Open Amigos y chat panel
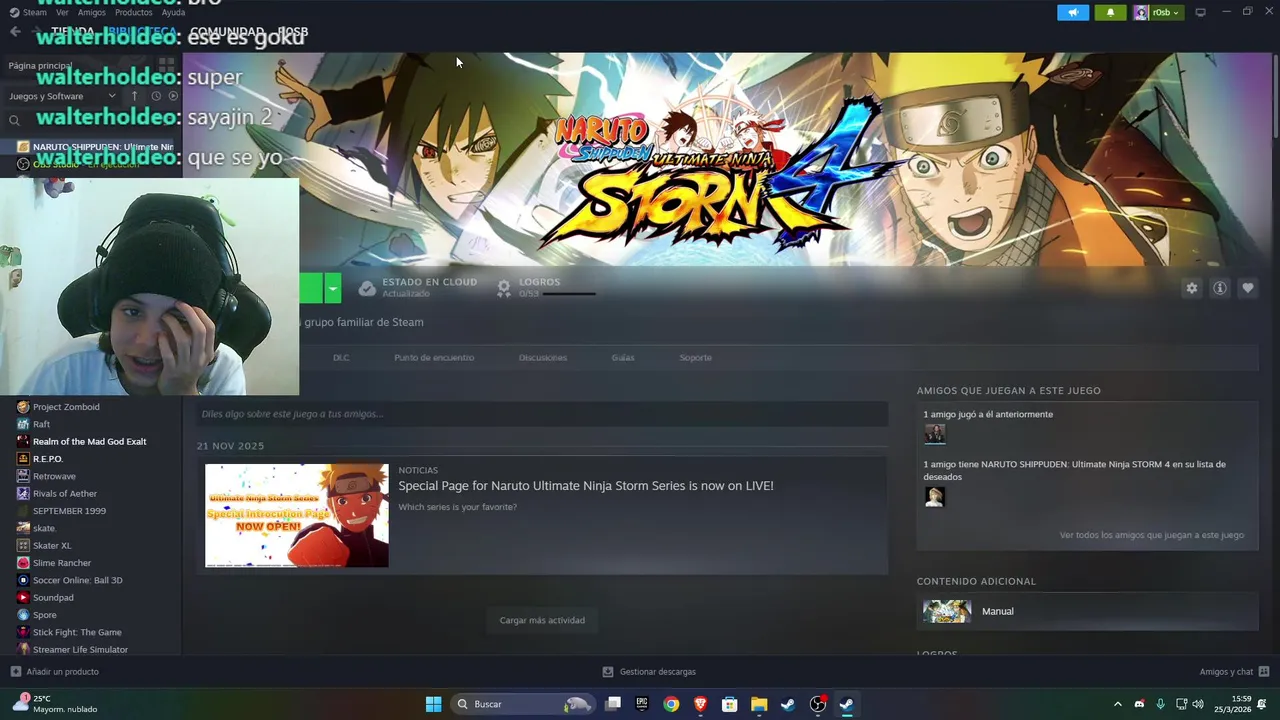 tap(1234, 672)
